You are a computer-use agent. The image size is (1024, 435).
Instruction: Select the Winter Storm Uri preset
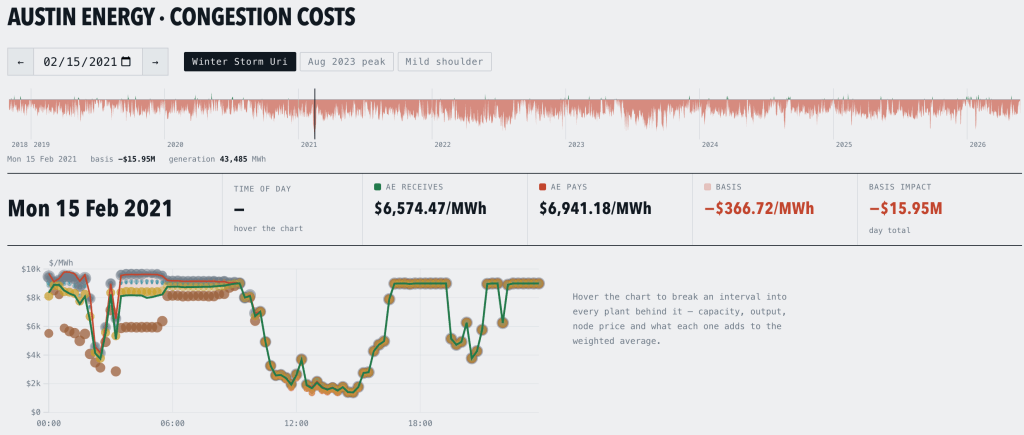pyautogui.click(x=240, y=62)
